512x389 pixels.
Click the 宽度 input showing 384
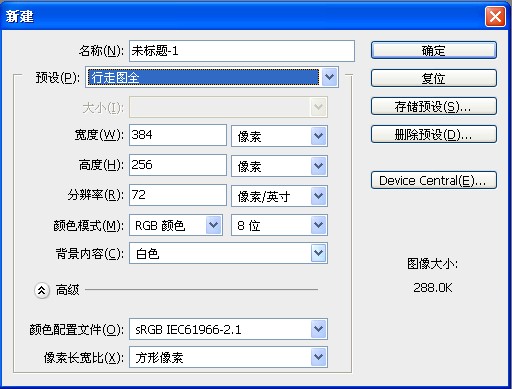pyautogui.click(x=178, y=135)
